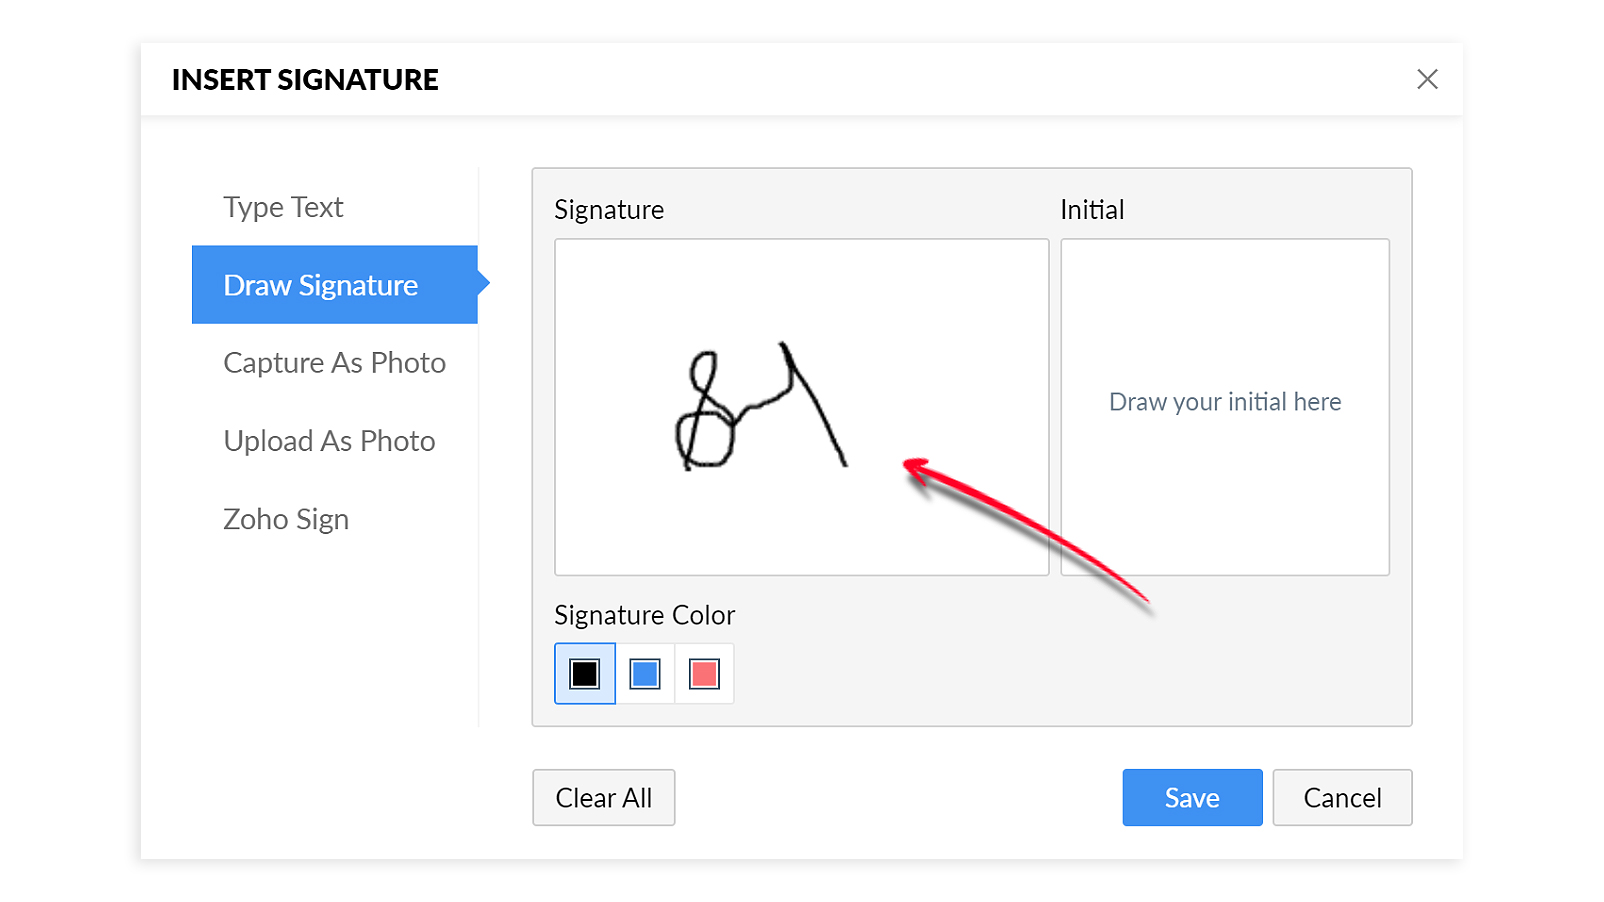
Task: Switch to the Zoho Sign option
Action: [286, 519]
